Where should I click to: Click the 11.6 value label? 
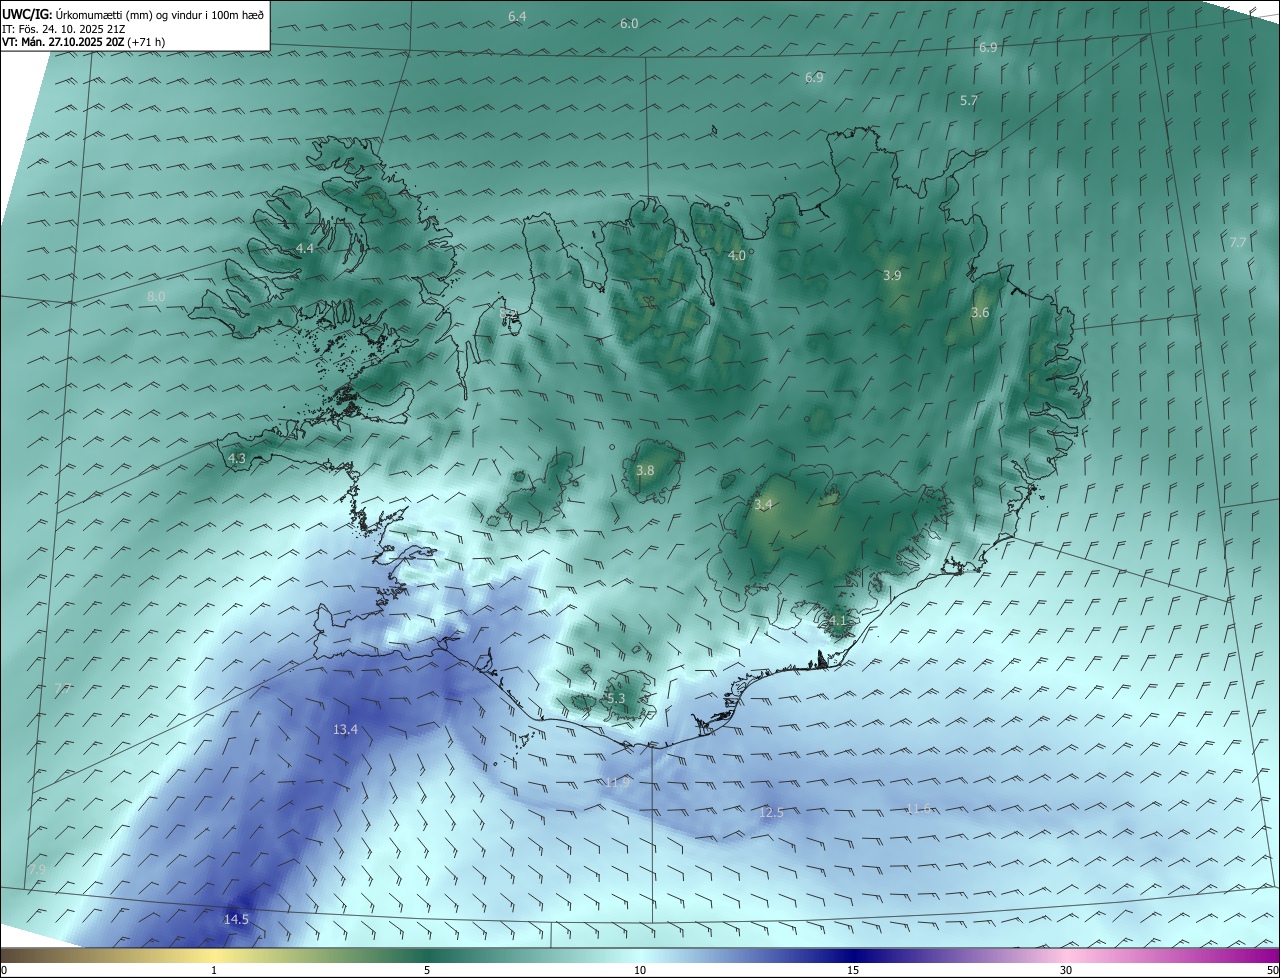(x=918, y=809)
